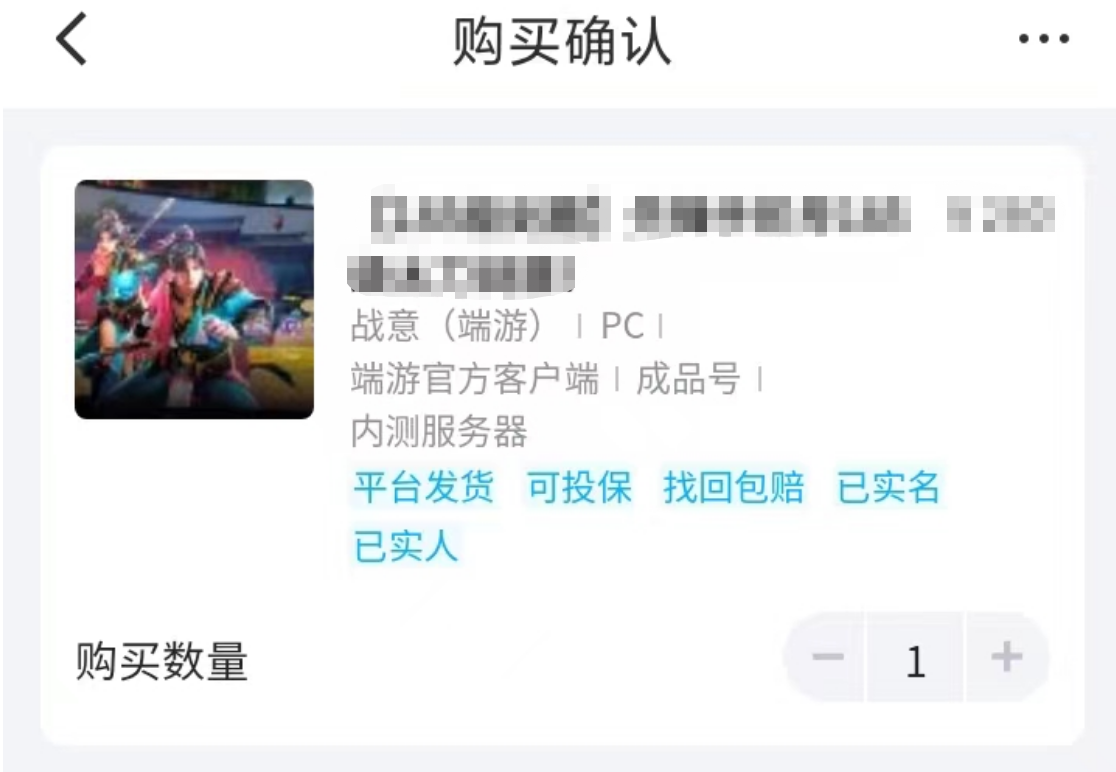Tap the 找回包赔 tag
Image resolution: width=1116 pixels, height=772 pixels.
tap(733, 488)
